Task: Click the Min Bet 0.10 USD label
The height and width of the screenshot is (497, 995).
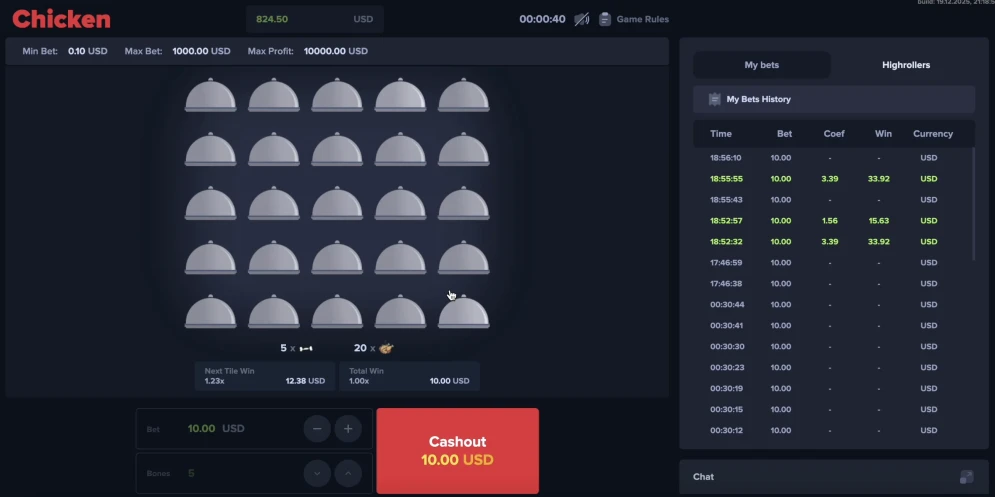Action: coord(65,51)
